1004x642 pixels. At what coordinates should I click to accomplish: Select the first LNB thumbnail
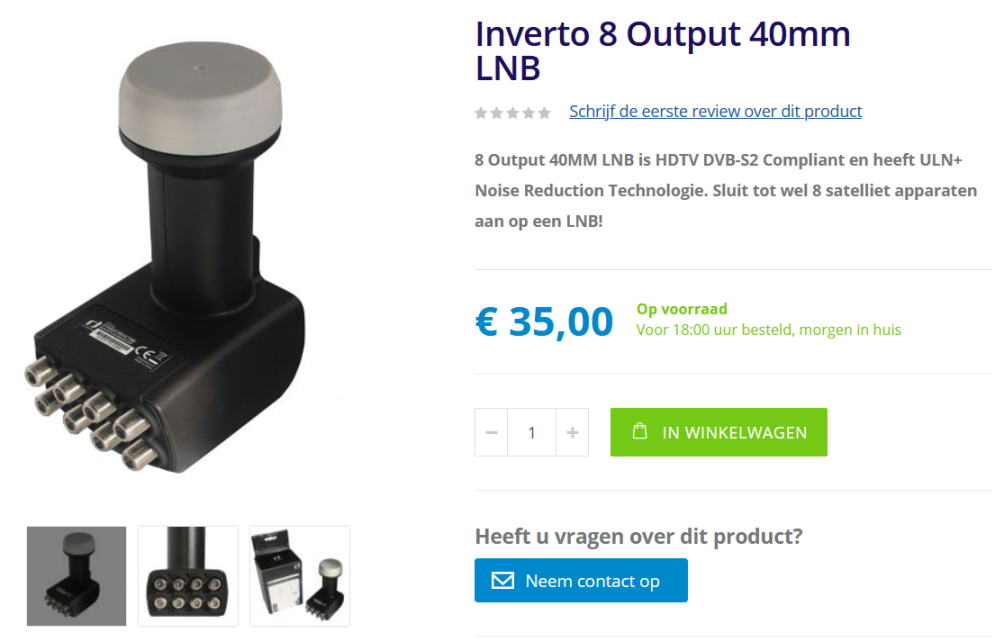[76, 576]
